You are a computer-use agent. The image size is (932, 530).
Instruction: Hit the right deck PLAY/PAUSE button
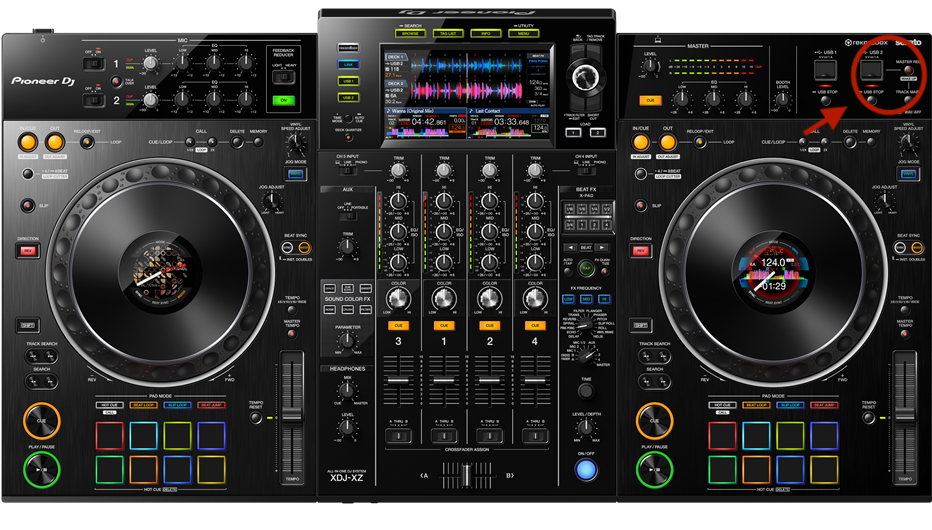(x=654, y=469)
